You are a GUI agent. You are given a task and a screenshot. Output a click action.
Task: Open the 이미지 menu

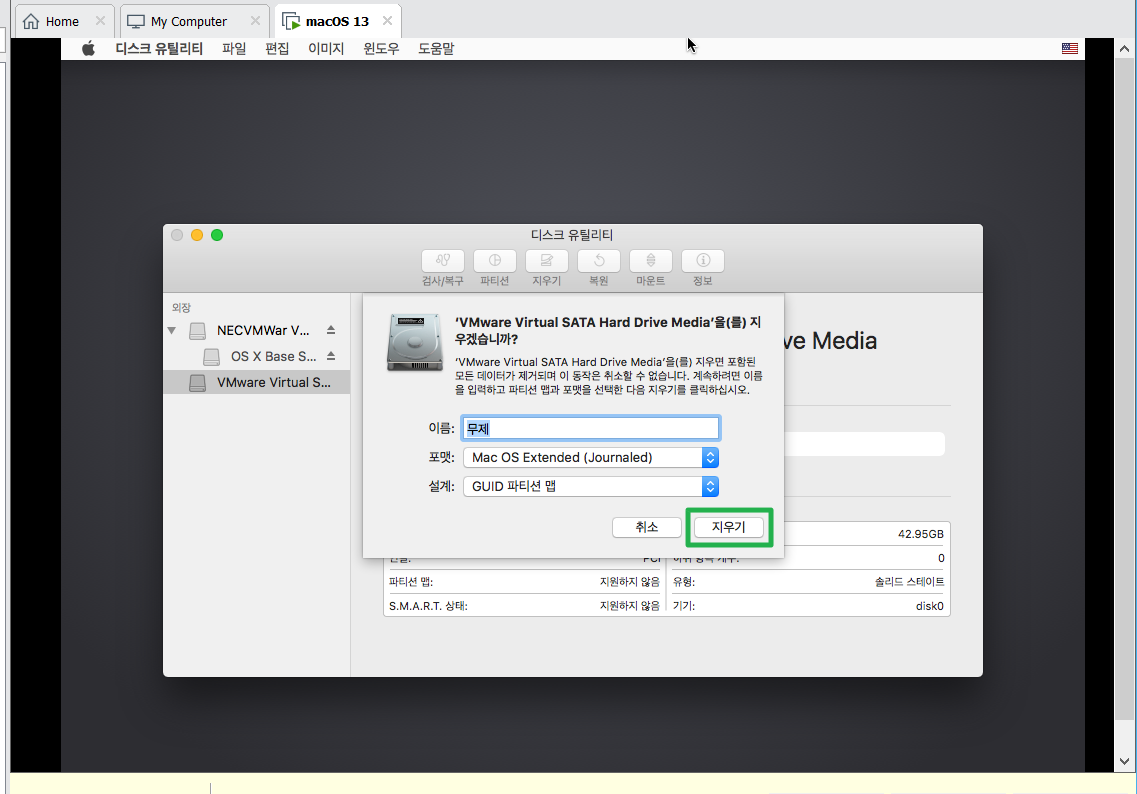[x=326, y=49]
